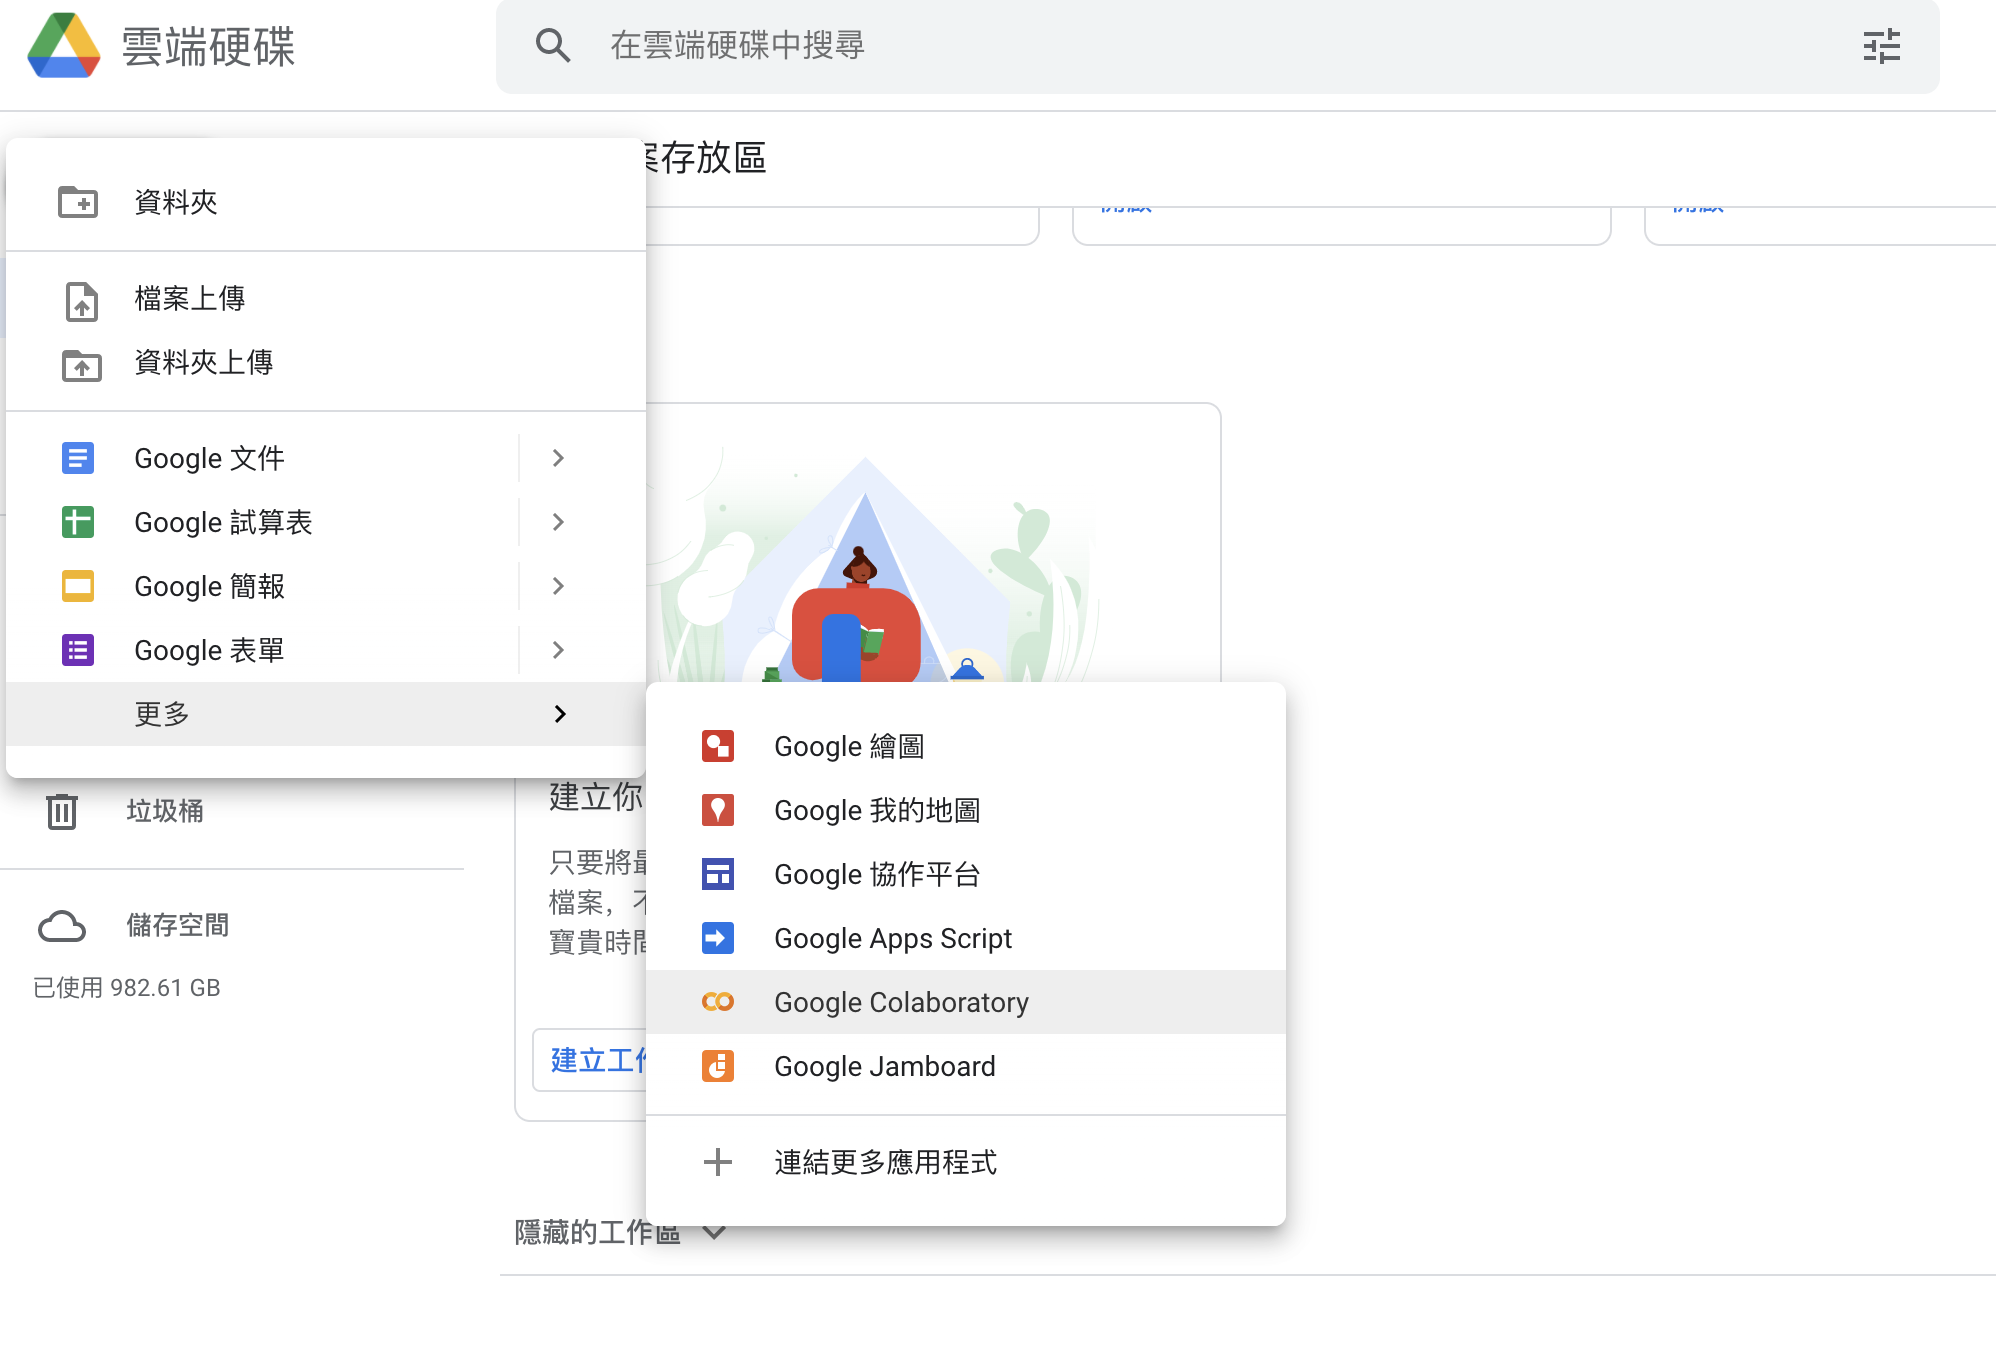Screen dimensions: 1996x1346
Task: Expand the Google 文件 submenu arrow
Action: [x=557, y=458]
